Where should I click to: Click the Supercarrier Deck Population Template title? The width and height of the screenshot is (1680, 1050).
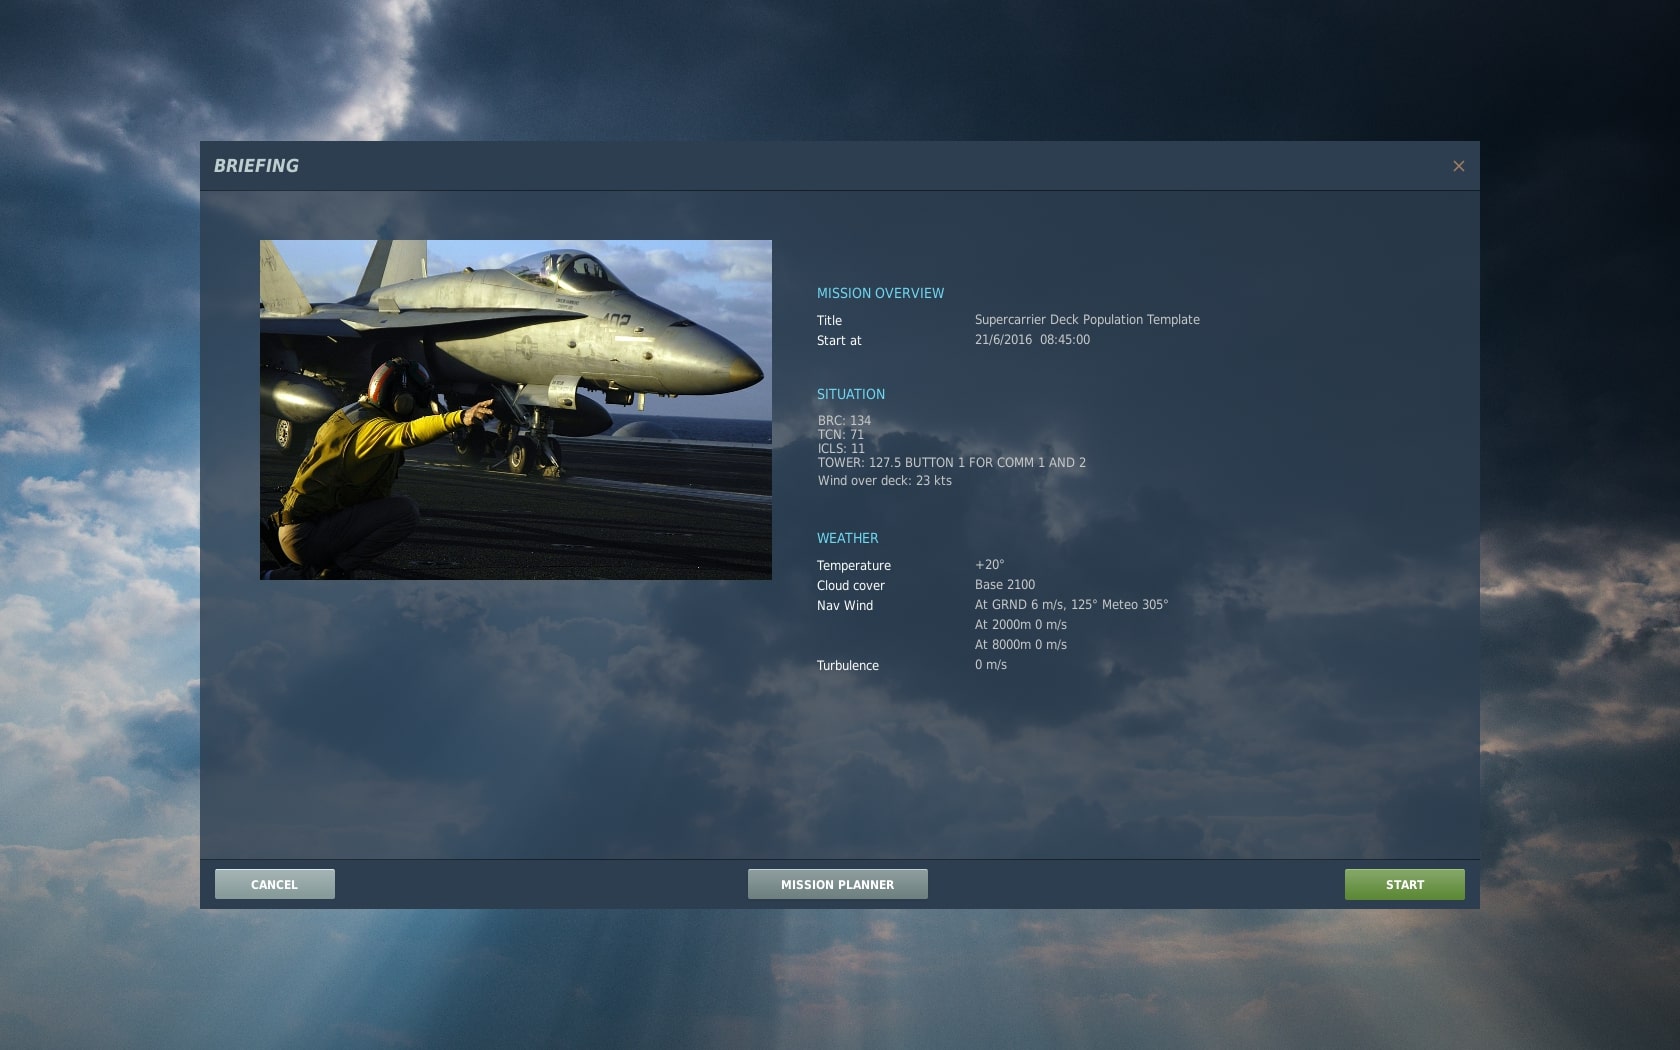pos(1086,320)
